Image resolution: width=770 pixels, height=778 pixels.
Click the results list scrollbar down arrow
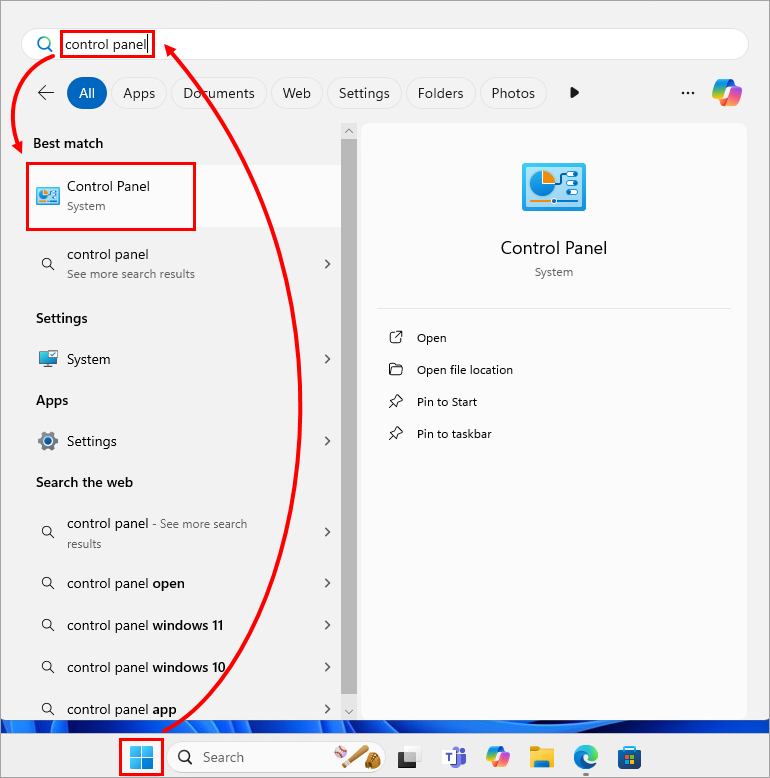coord(348,709)
